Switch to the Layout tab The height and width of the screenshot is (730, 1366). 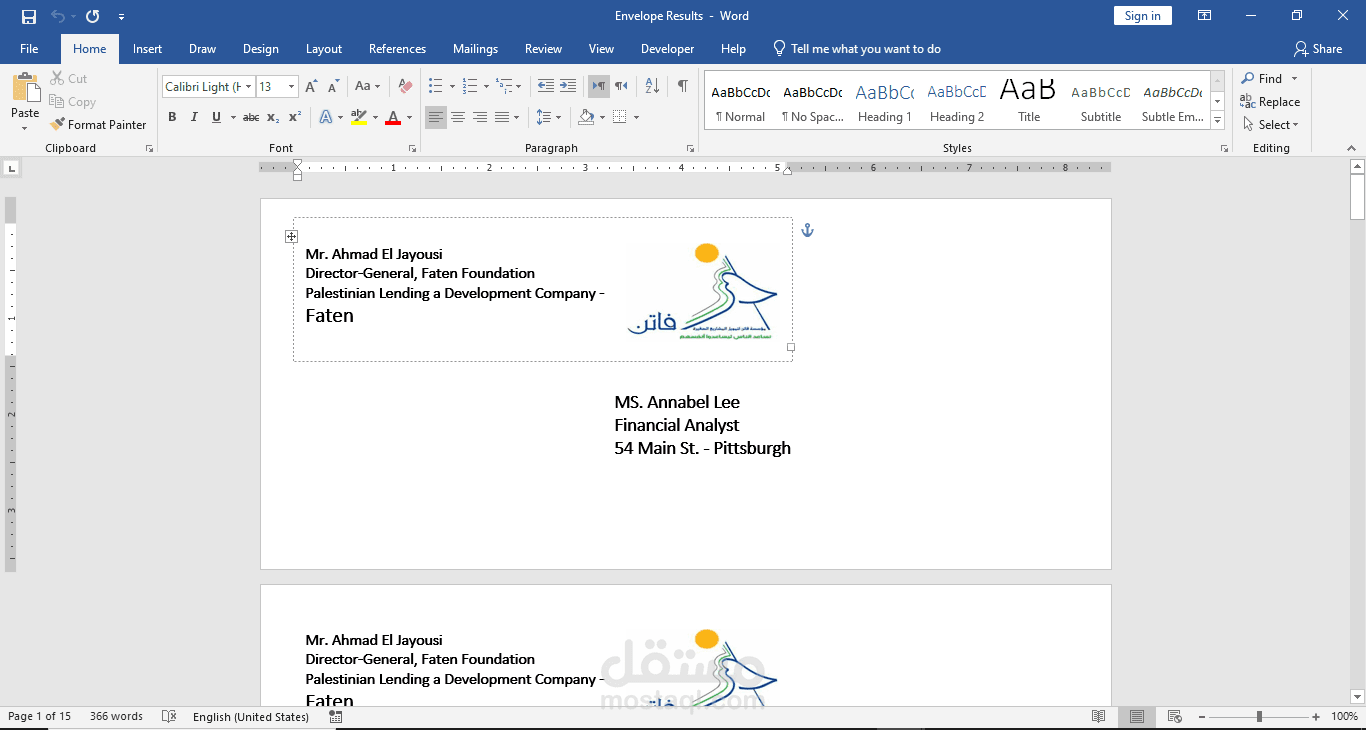[324, 49]
